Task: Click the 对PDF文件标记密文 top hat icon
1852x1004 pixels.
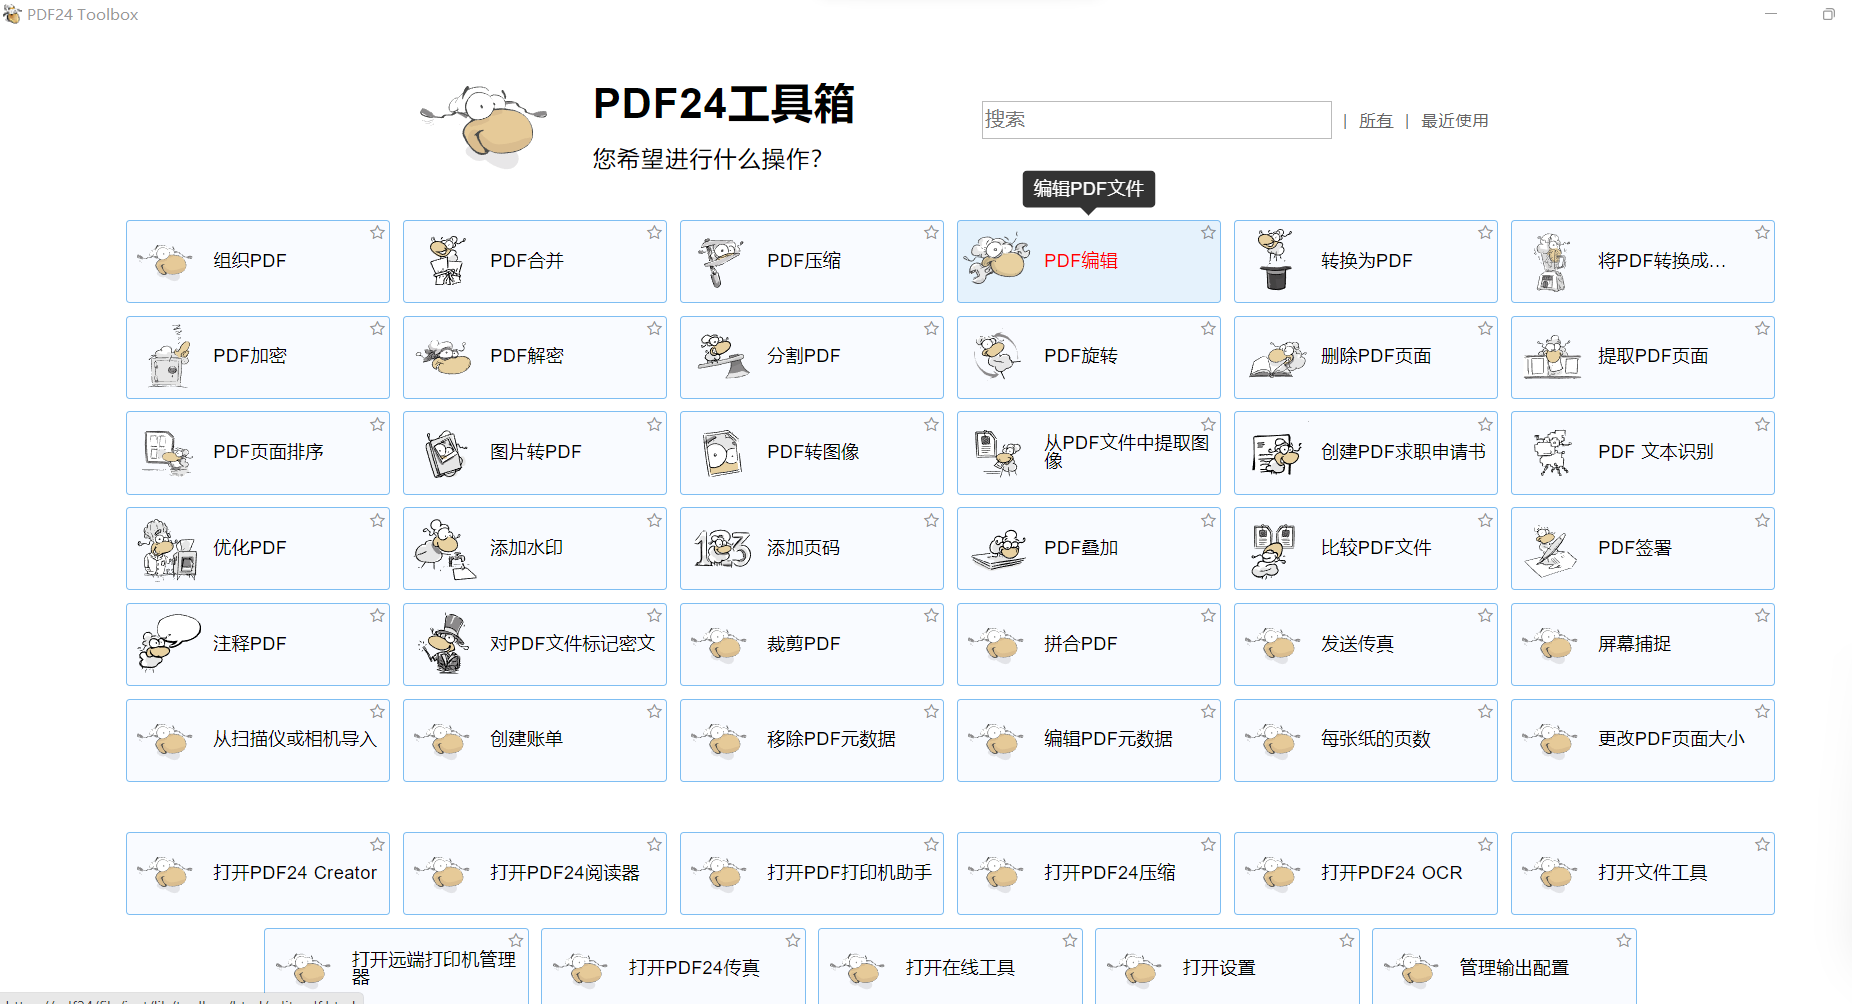Action: 446,644
